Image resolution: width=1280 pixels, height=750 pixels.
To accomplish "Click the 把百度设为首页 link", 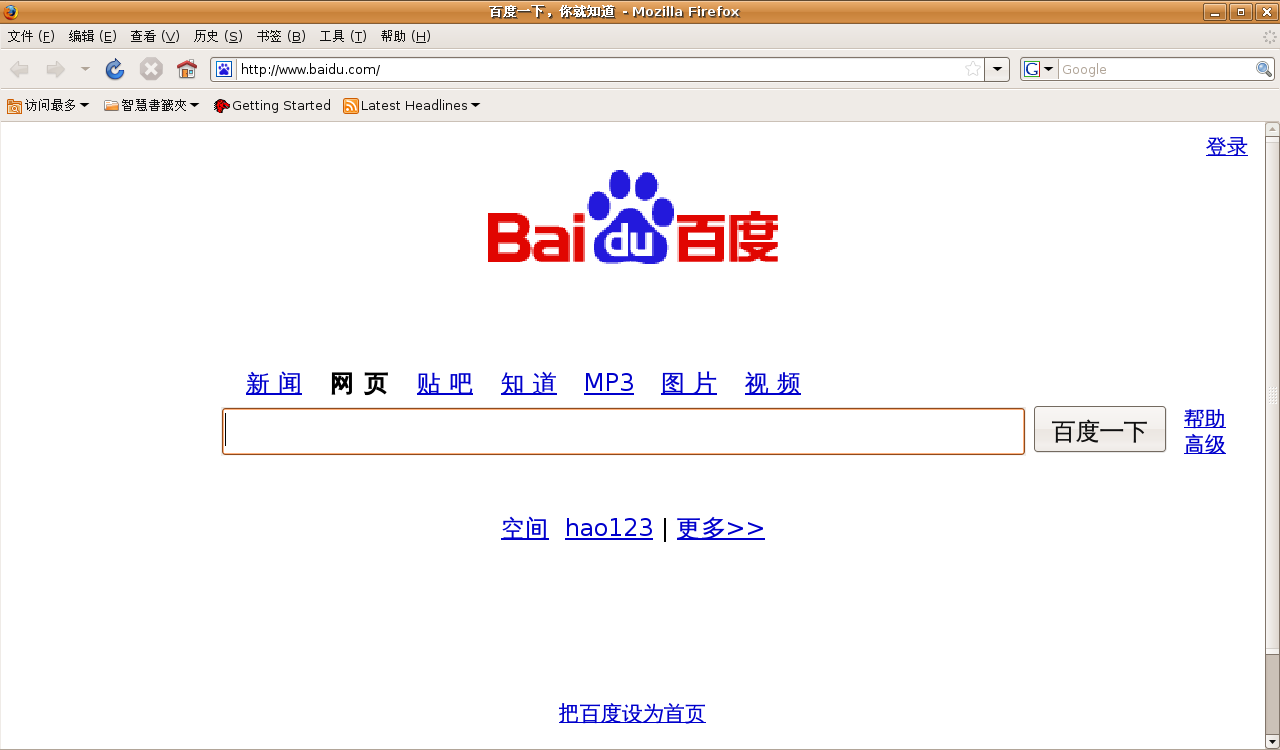I will click(632, 713).
